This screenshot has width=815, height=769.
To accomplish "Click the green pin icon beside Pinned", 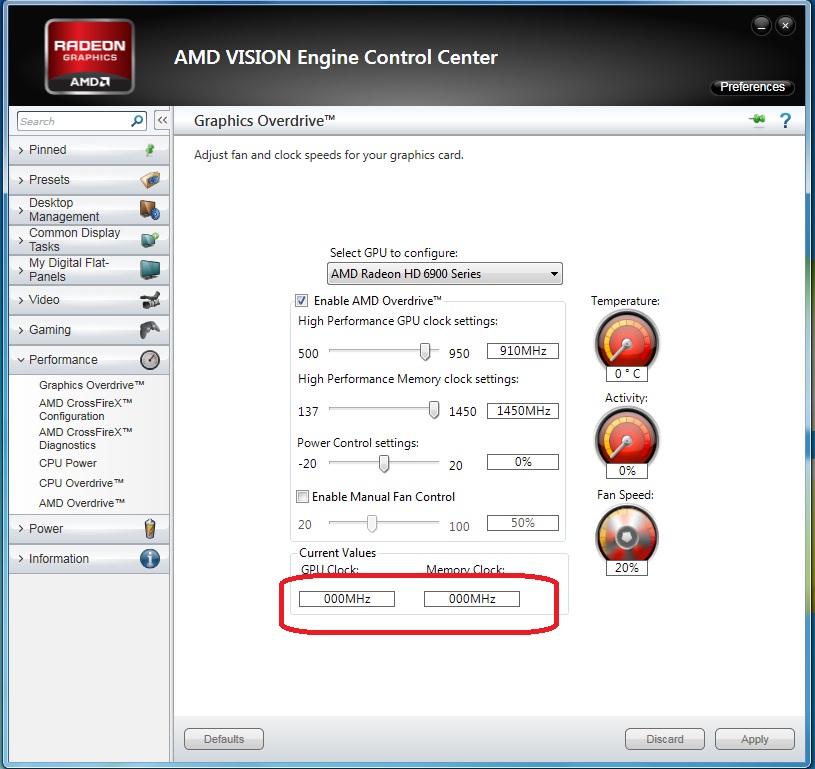I will [150, 150].
